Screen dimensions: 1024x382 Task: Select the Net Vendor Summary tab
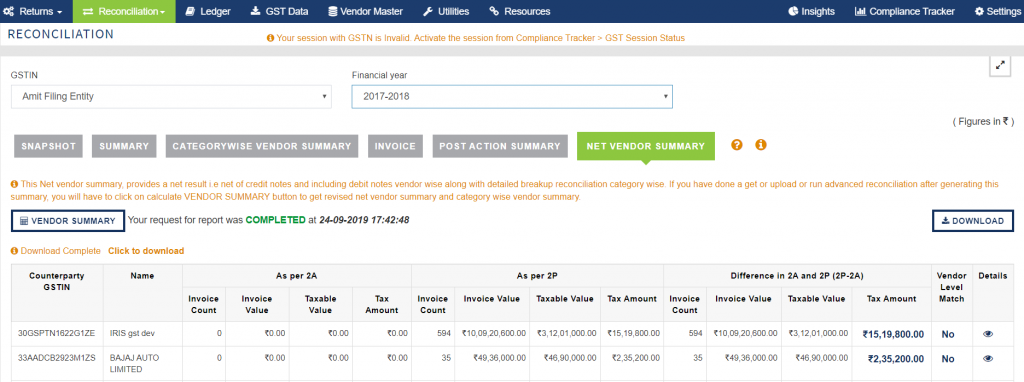point(646,146)
